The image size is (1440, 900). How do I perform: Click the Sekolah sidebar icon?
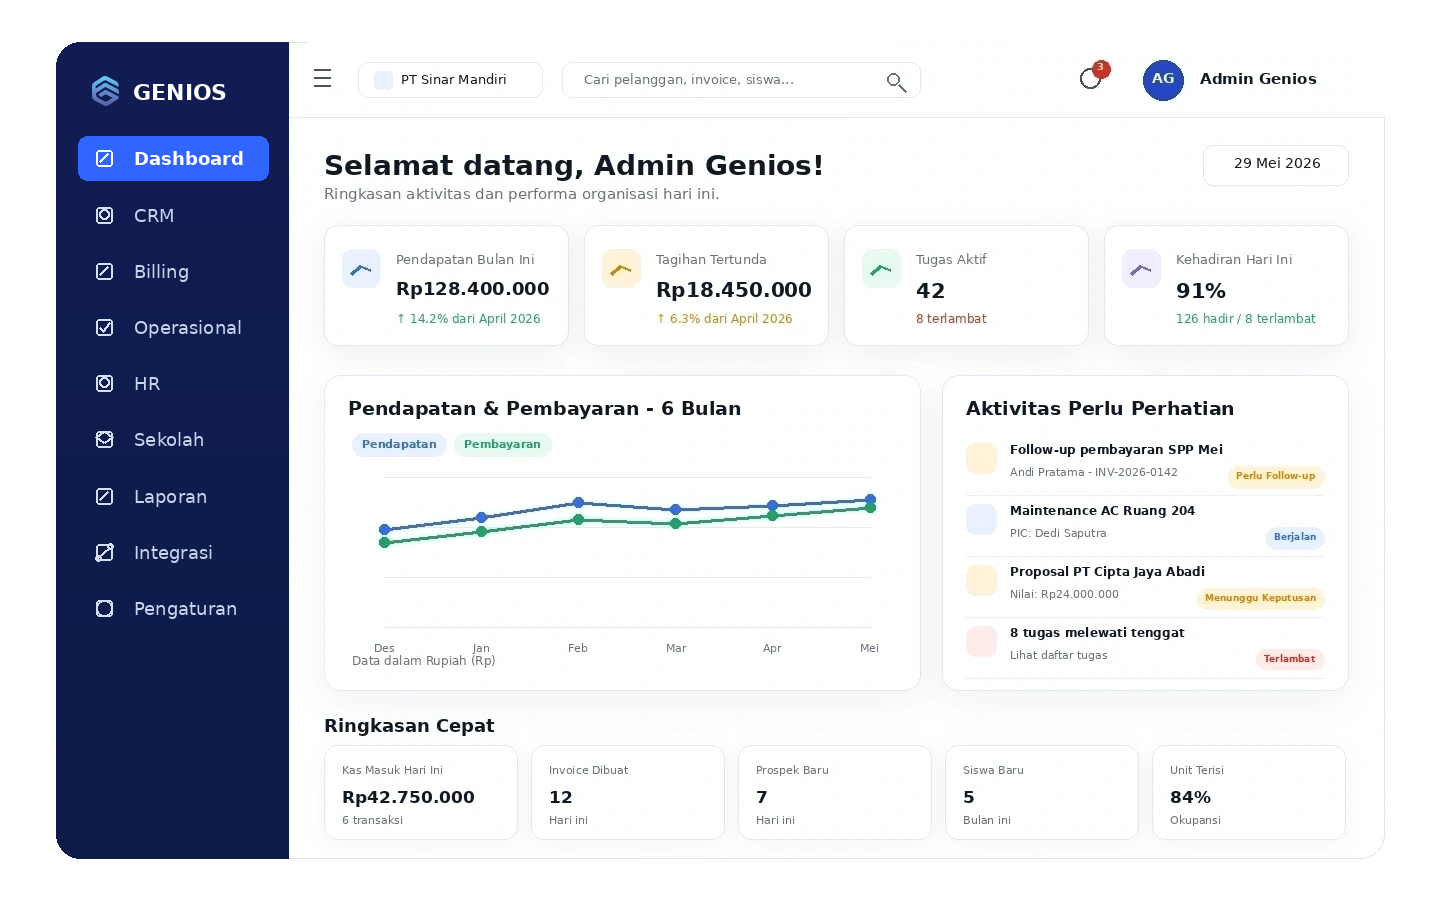(104, 439)
